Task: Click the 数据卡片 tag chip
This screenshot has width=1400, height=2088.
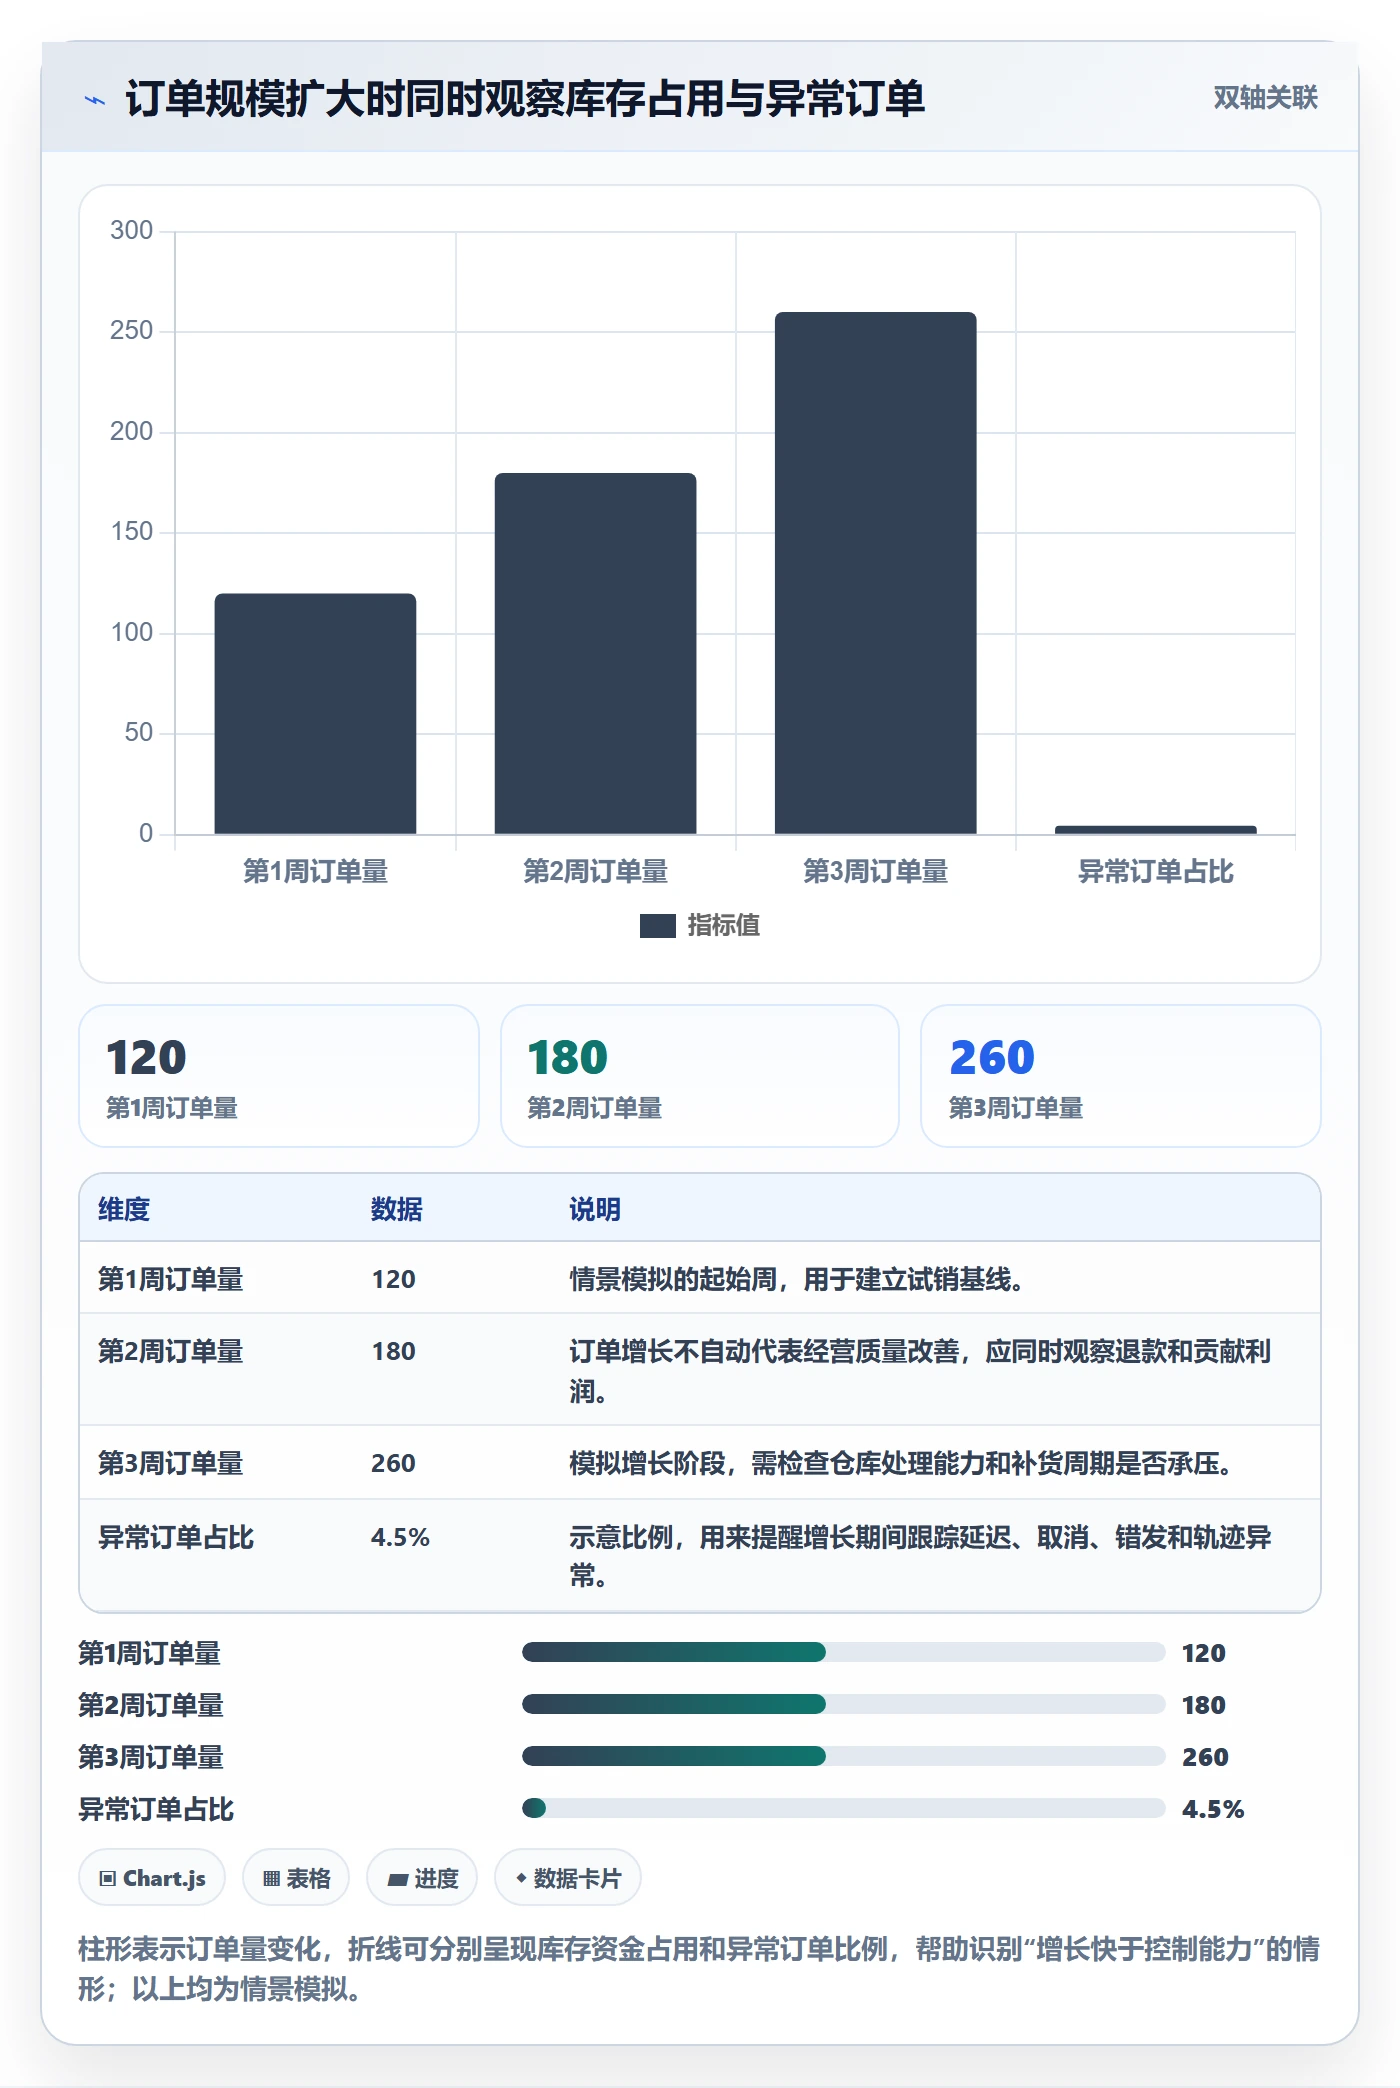Action: tap(568, 1878)
